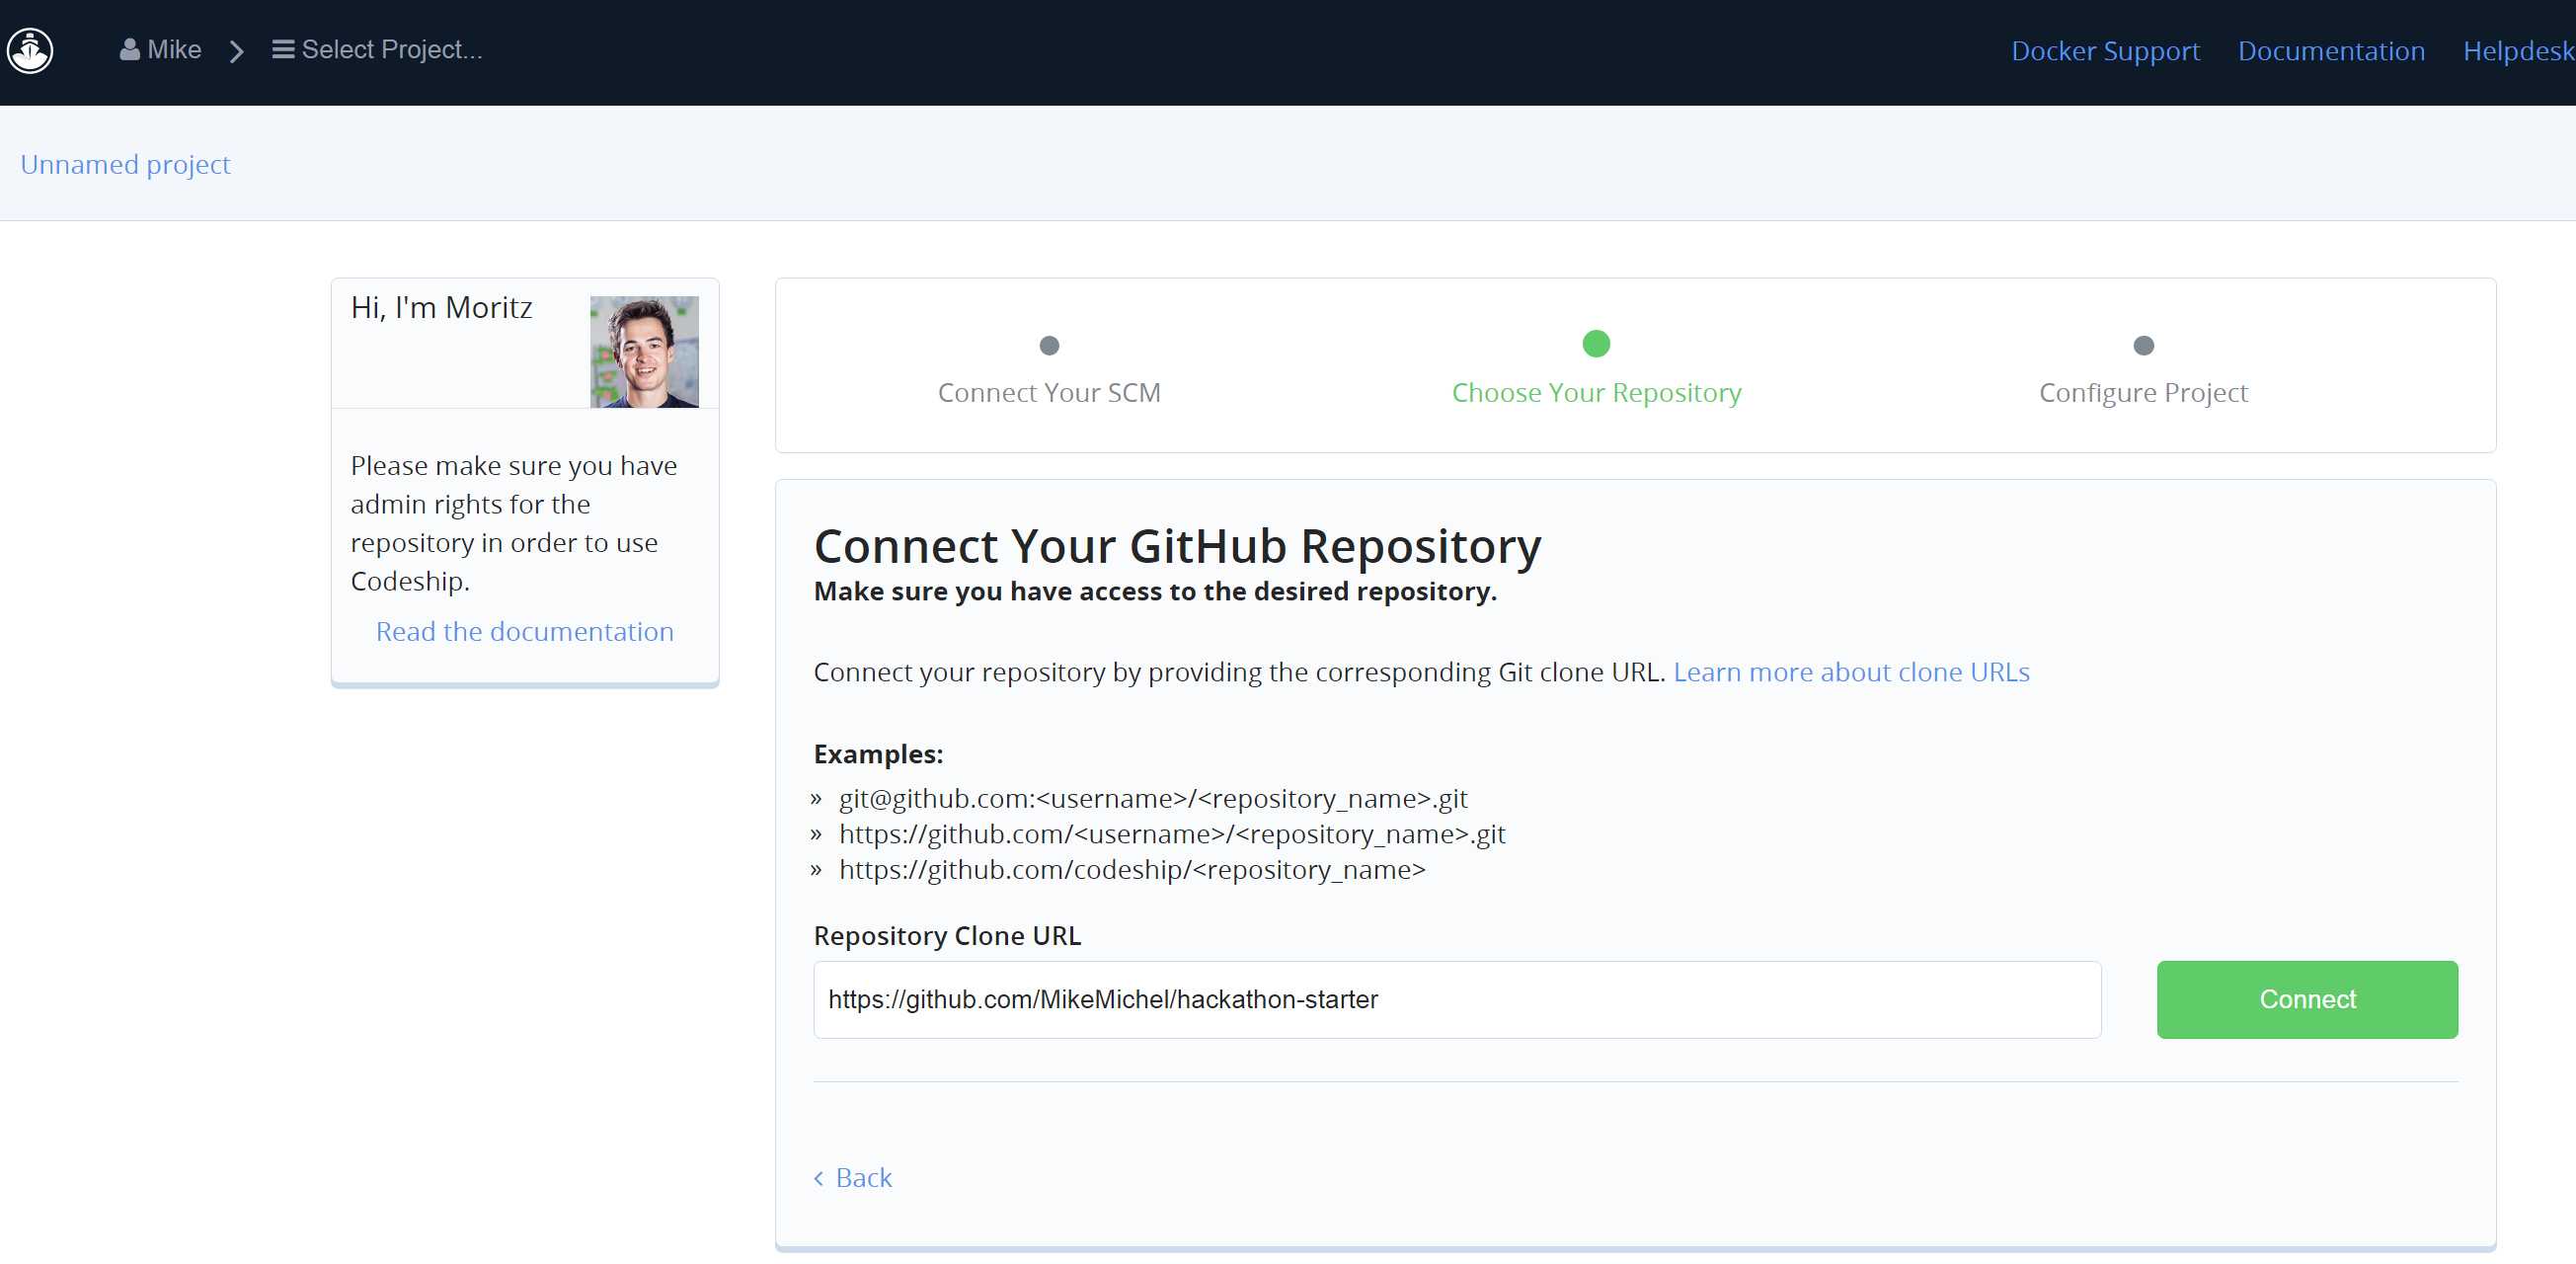This screenshot has width=2576, height=1264.
Task: Click the Examples: label
Action: (878, 753)
